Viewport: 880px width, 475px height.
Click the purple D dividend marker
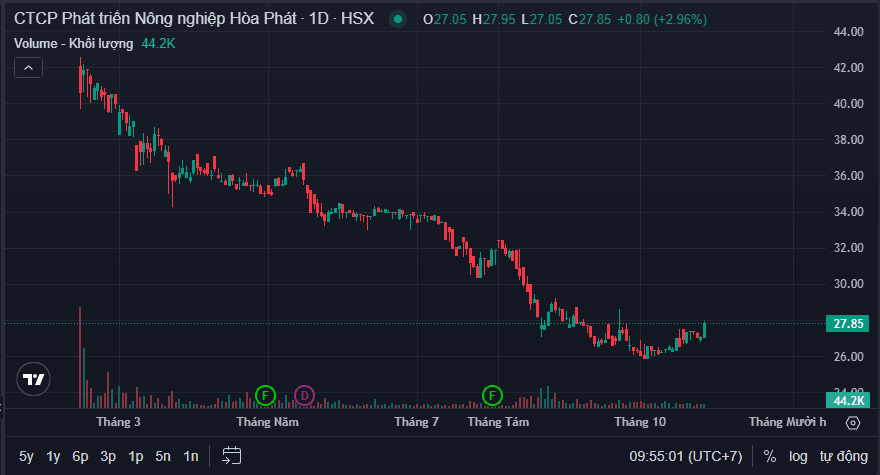coord(304,396)
